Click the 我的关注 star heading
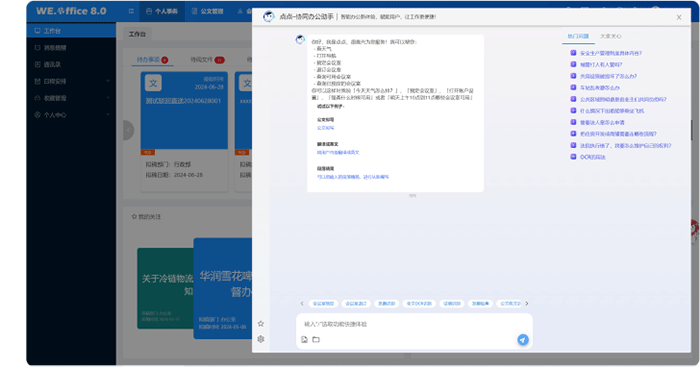This screenshot has width=700, height=367. (146, 217)
